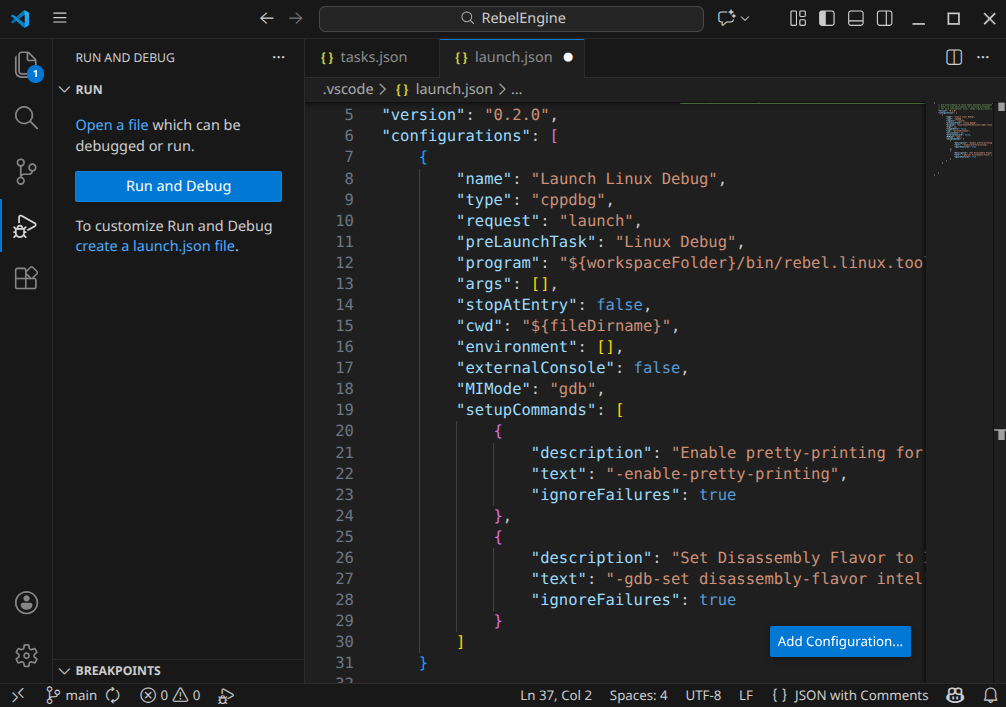The image size is (1006, 707).
Task: Click the "cppdbg" value text
Action: 568,200
